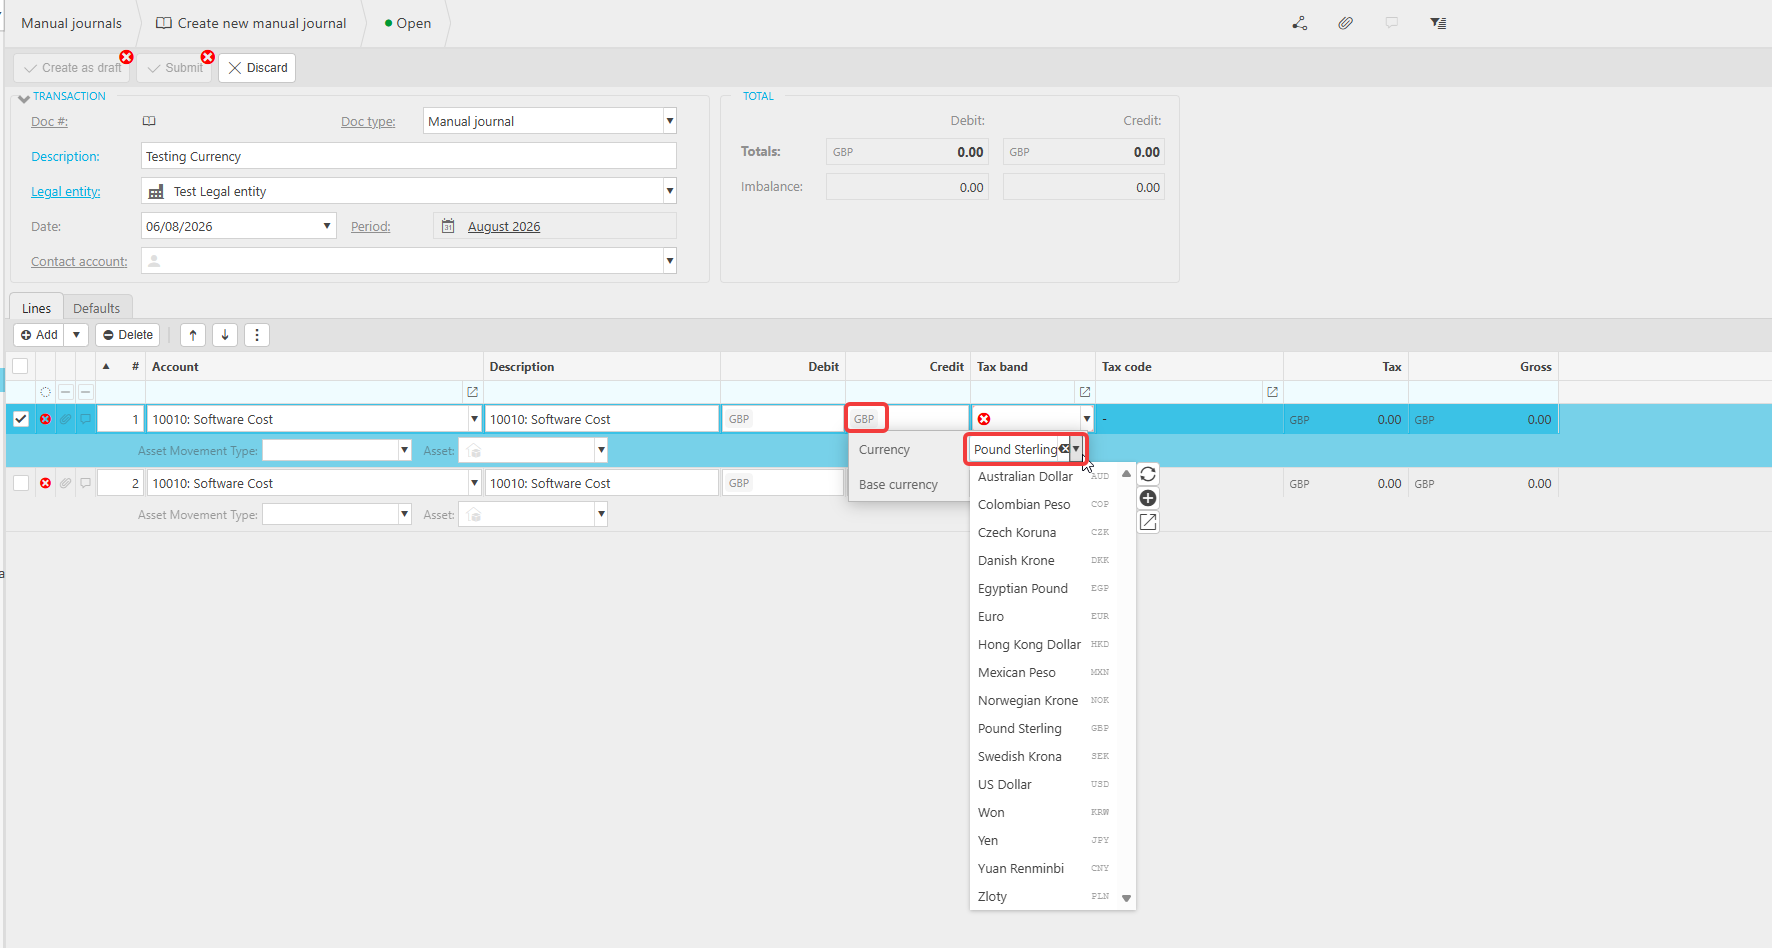The width and height of the screenshot is (1772, 948).
Task: Clear the Pound Sterling currency selection
Action: (1064, 449)
